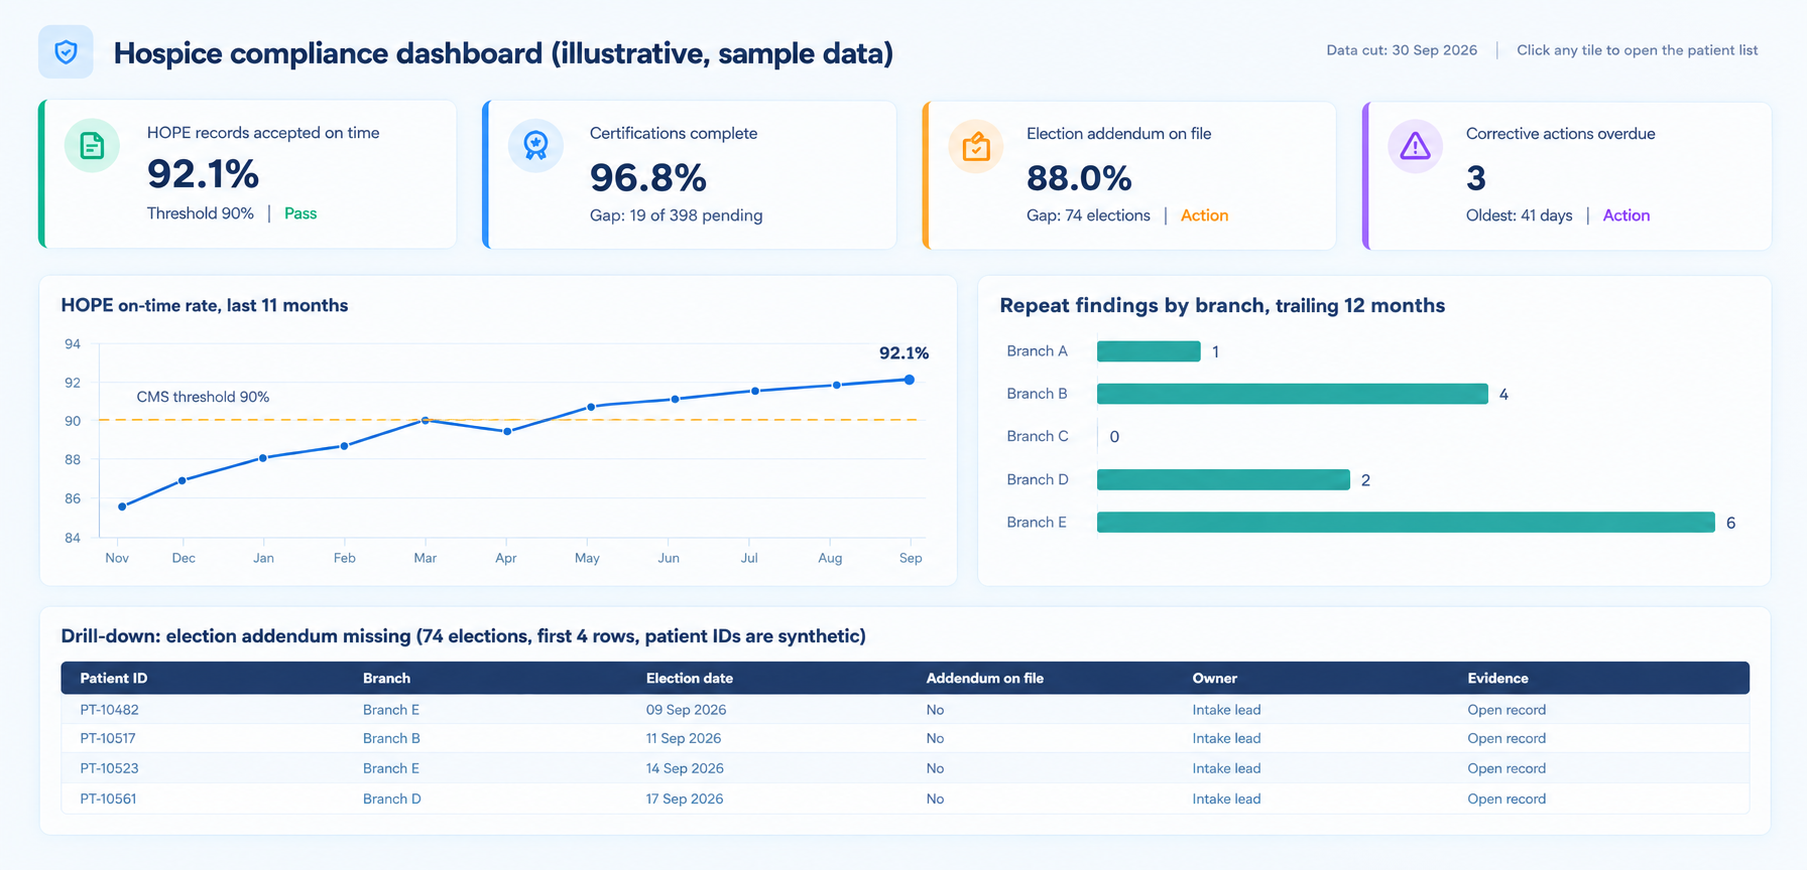Click the purple Action status on Corrective actions tile

click(x=1626, y=216)
